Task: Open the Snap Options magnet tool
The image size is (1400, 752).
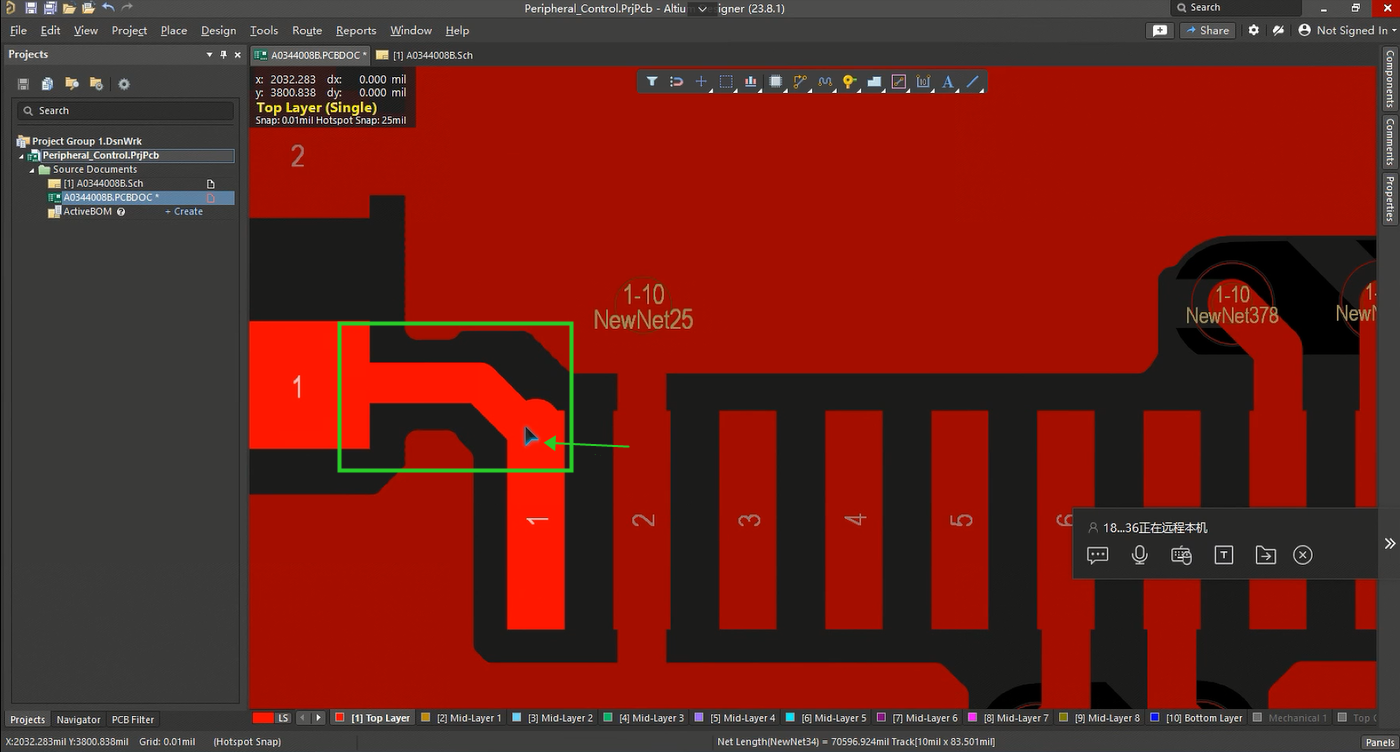Action: tap(677, 82)
